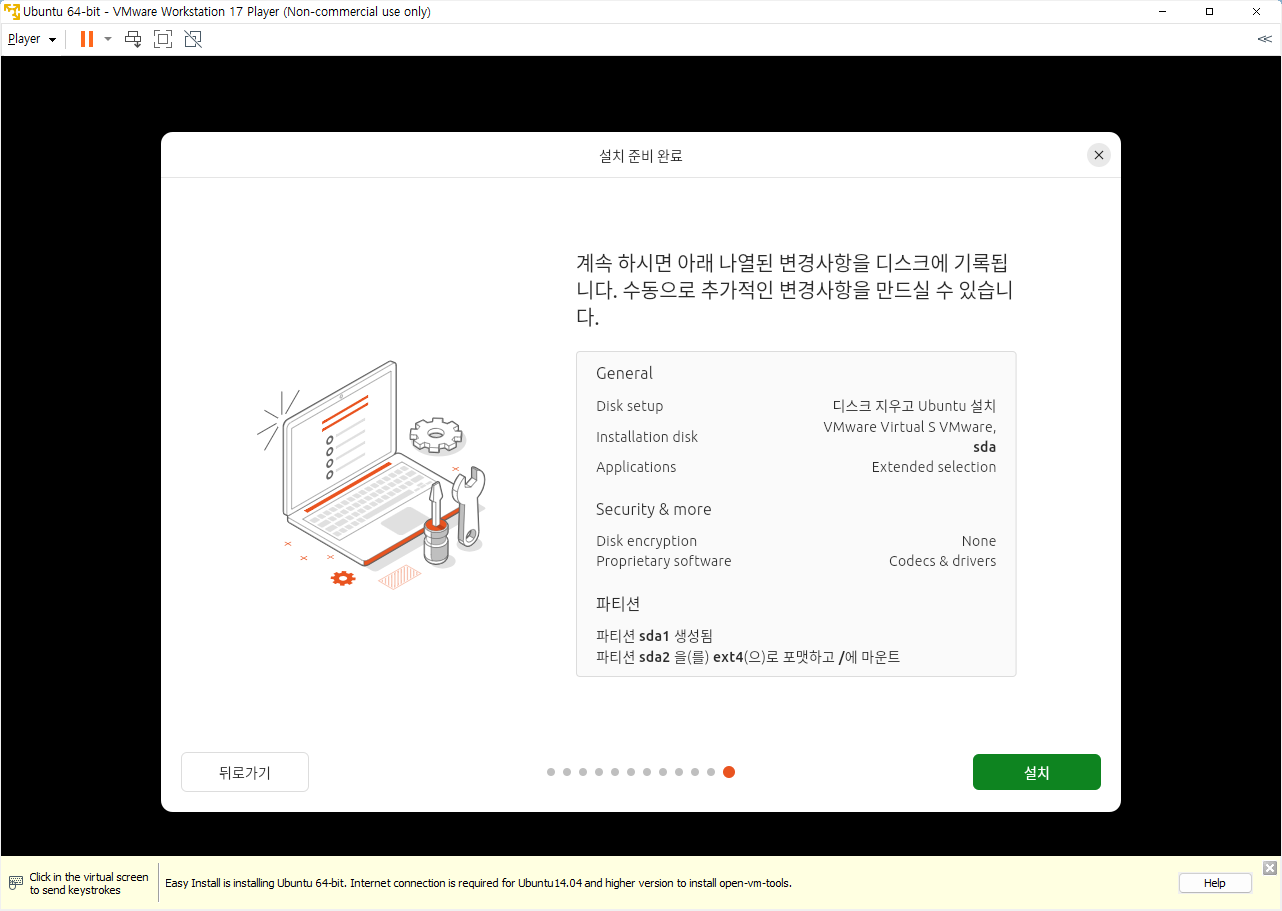1282x911 pixels.
Task: Click the '디스크 지우고 Ubuntu 설치' value
Action: point(914,406)
